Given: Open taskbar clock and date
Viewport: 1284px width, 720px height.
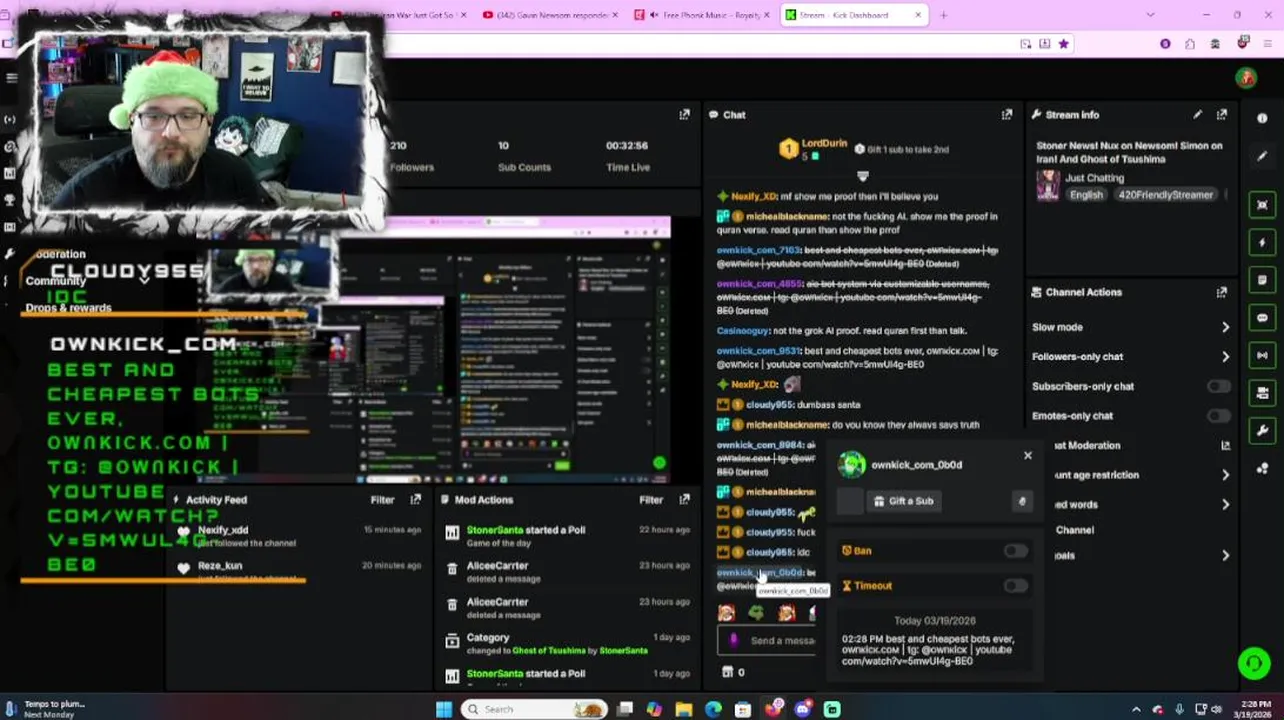Looking at the screenshot, I should pyautogui.click(x=1255, y=709).
